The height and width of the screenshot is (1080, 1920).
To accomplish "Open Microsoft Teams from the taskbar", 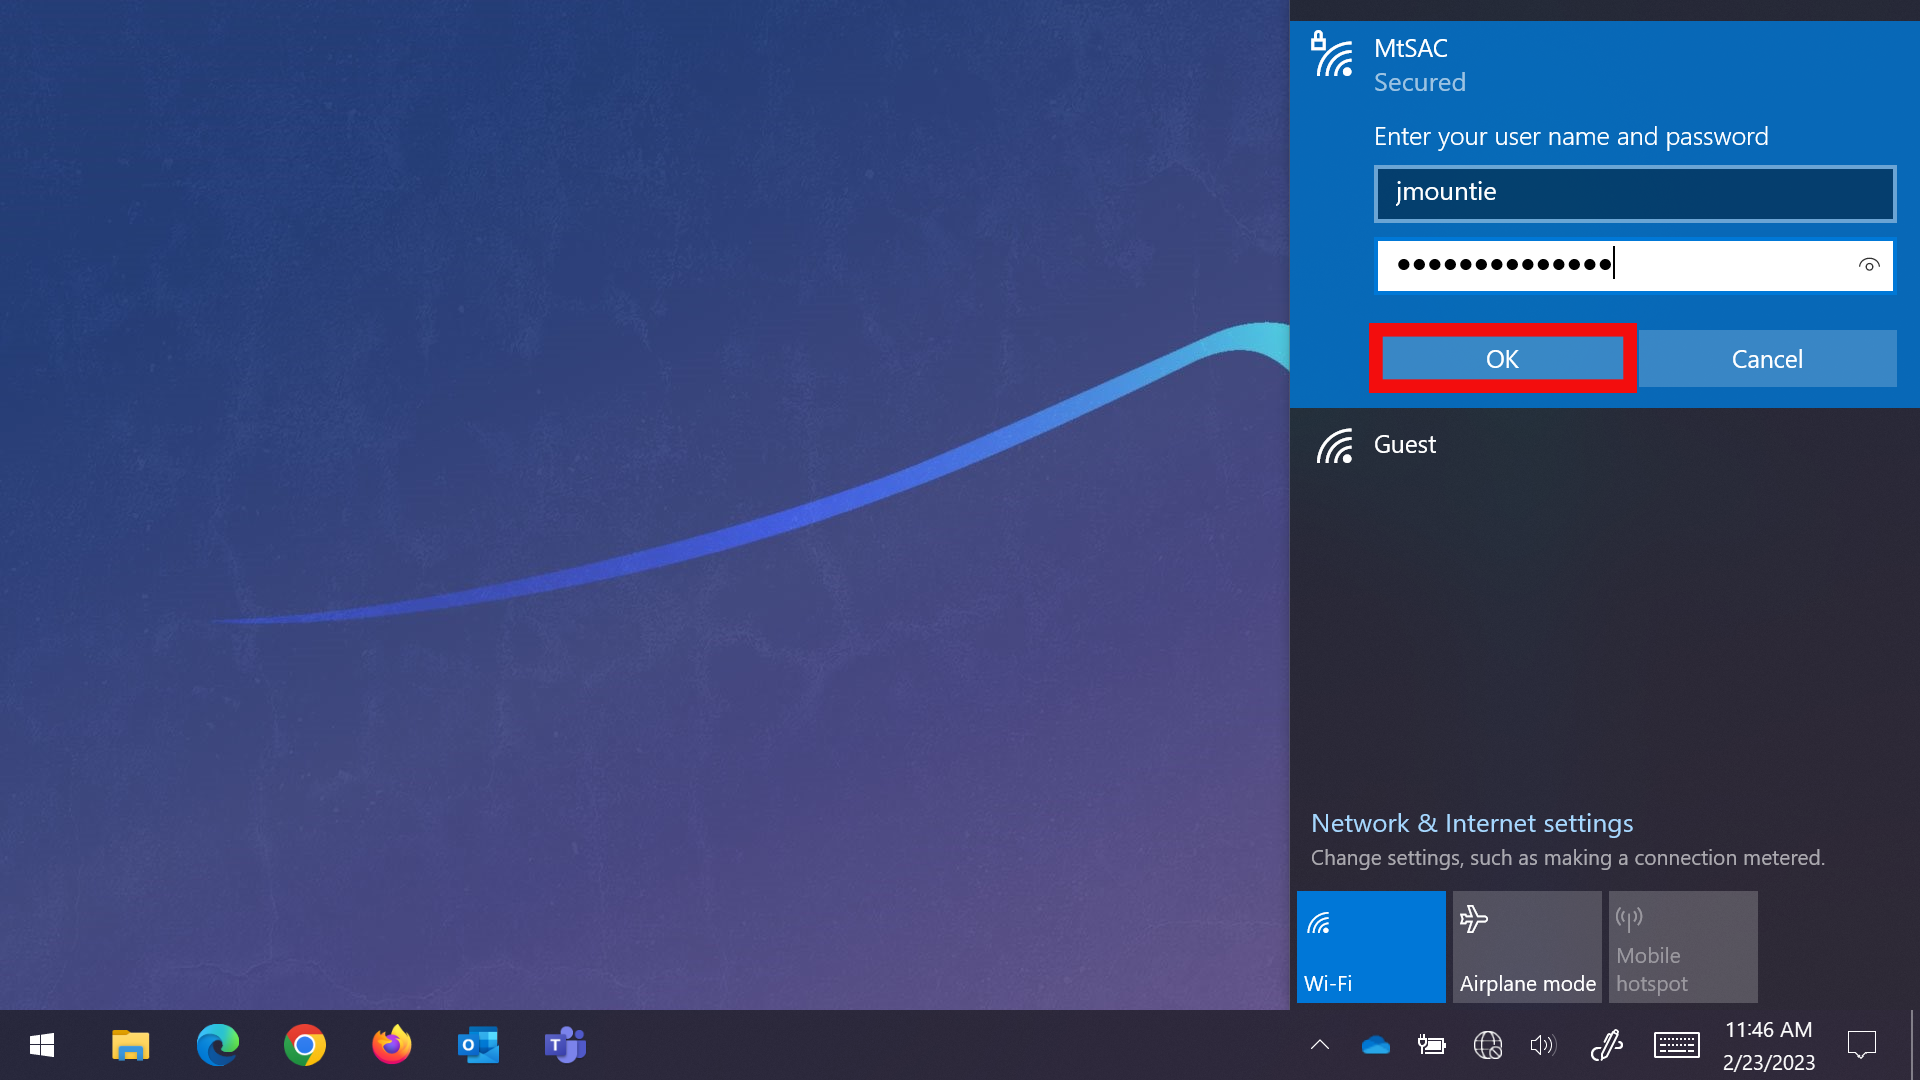I will tap(564, 1045).
